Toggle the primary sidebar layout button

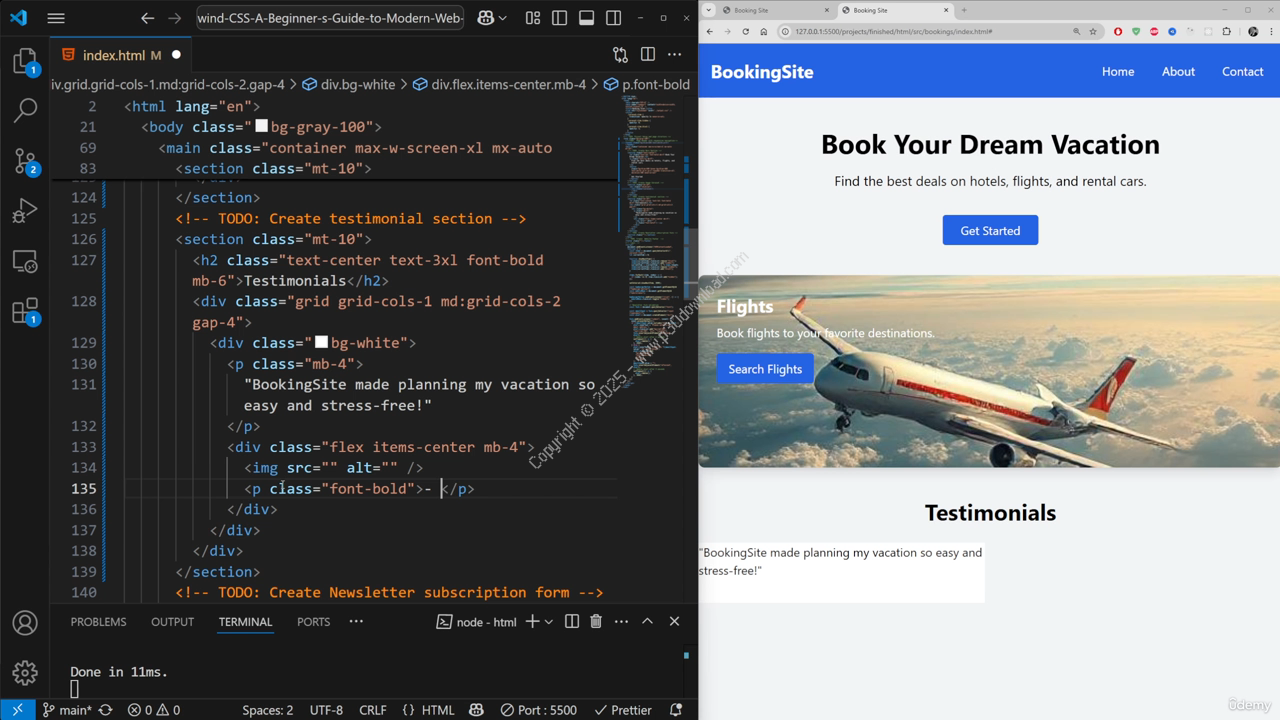tap(559, 18)
